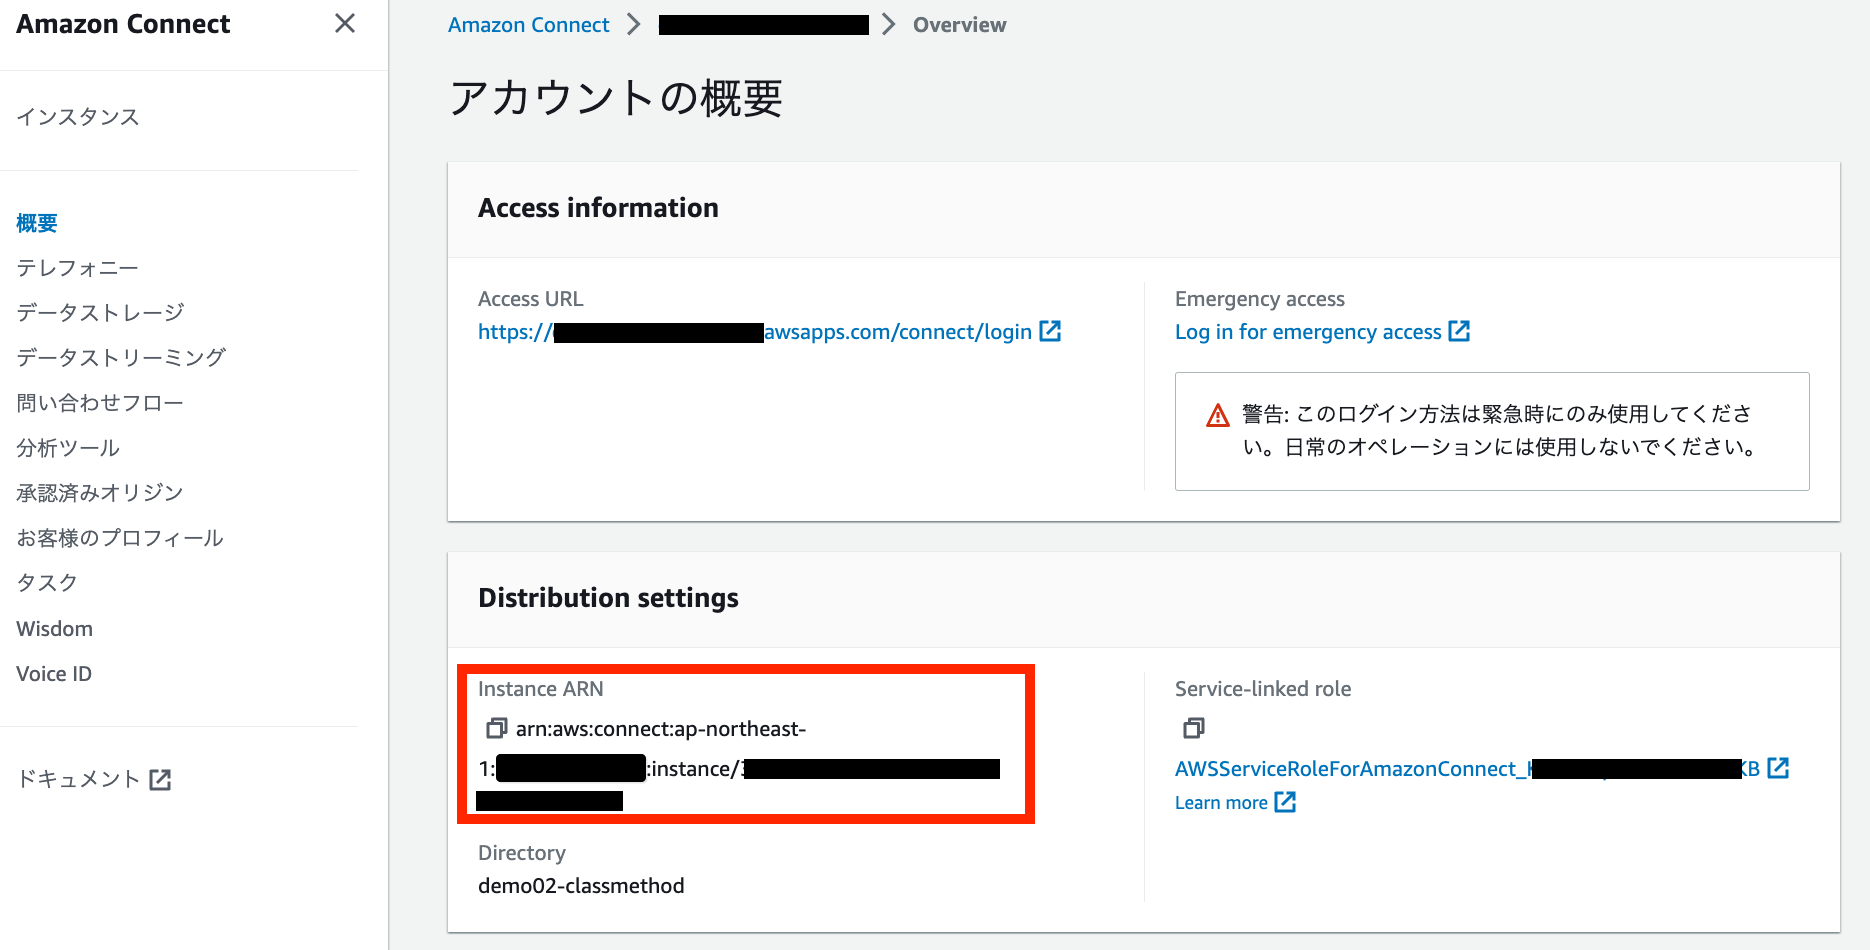Select Voice ID from the sidebar
Viewport: 1870px width, 950px height.
(53, 673)
